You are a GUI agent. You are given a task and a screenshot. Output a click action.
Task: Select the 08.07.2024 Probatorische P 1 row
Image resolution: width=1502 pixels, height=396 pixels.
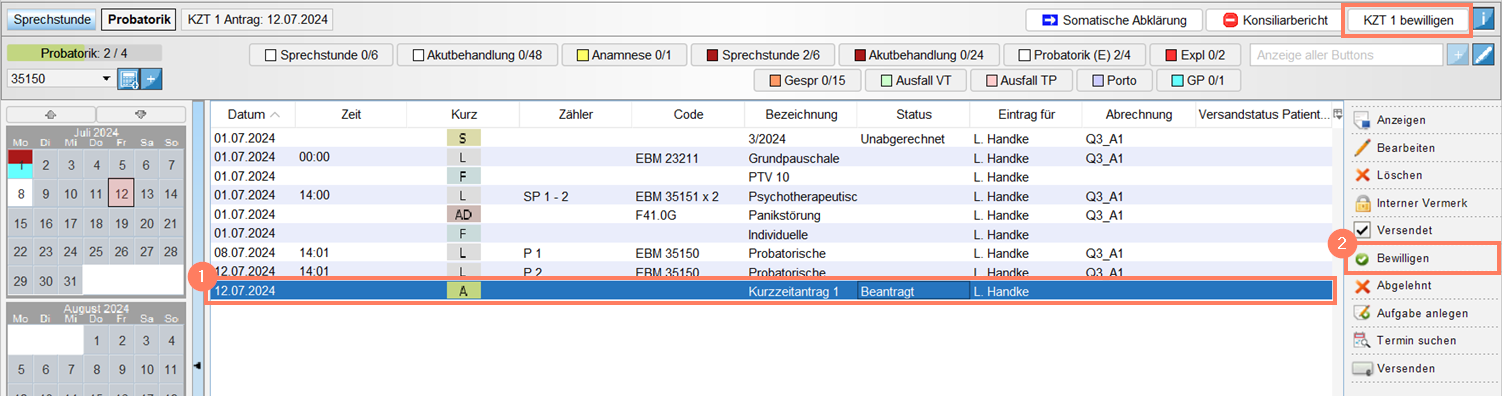(x=772, y=252)
